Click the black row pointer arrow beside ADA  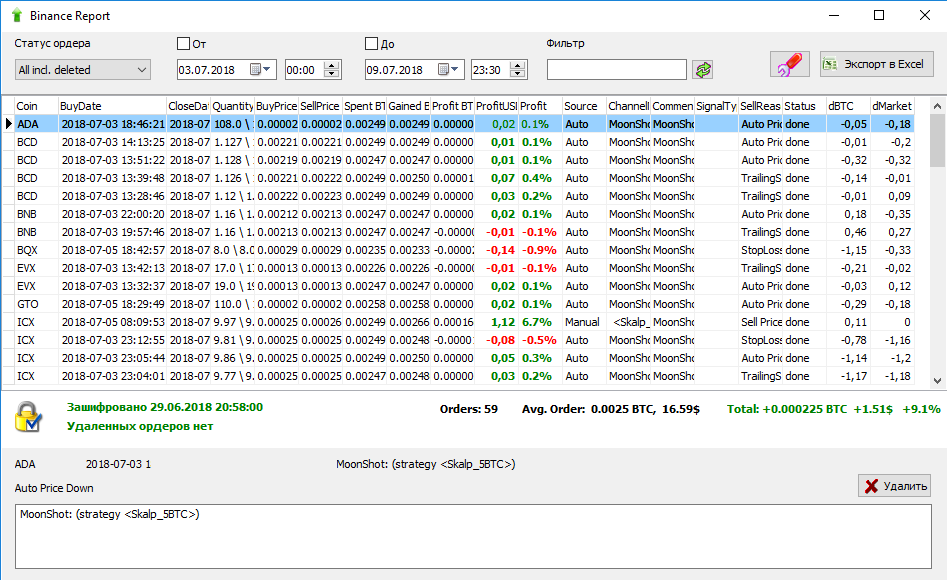tap(8, 124)
